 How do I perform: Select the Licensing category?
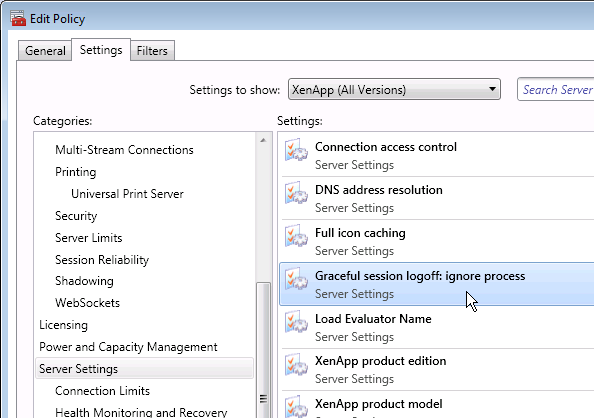64,325
